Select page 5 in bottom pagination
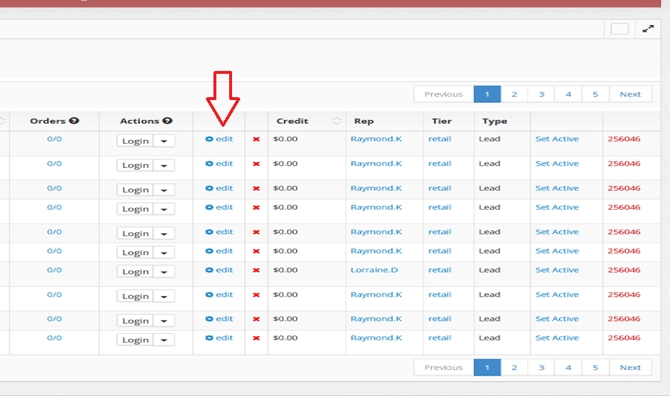Image resolution: width=670 pixels, height=396 pixels. pos(595,368)
